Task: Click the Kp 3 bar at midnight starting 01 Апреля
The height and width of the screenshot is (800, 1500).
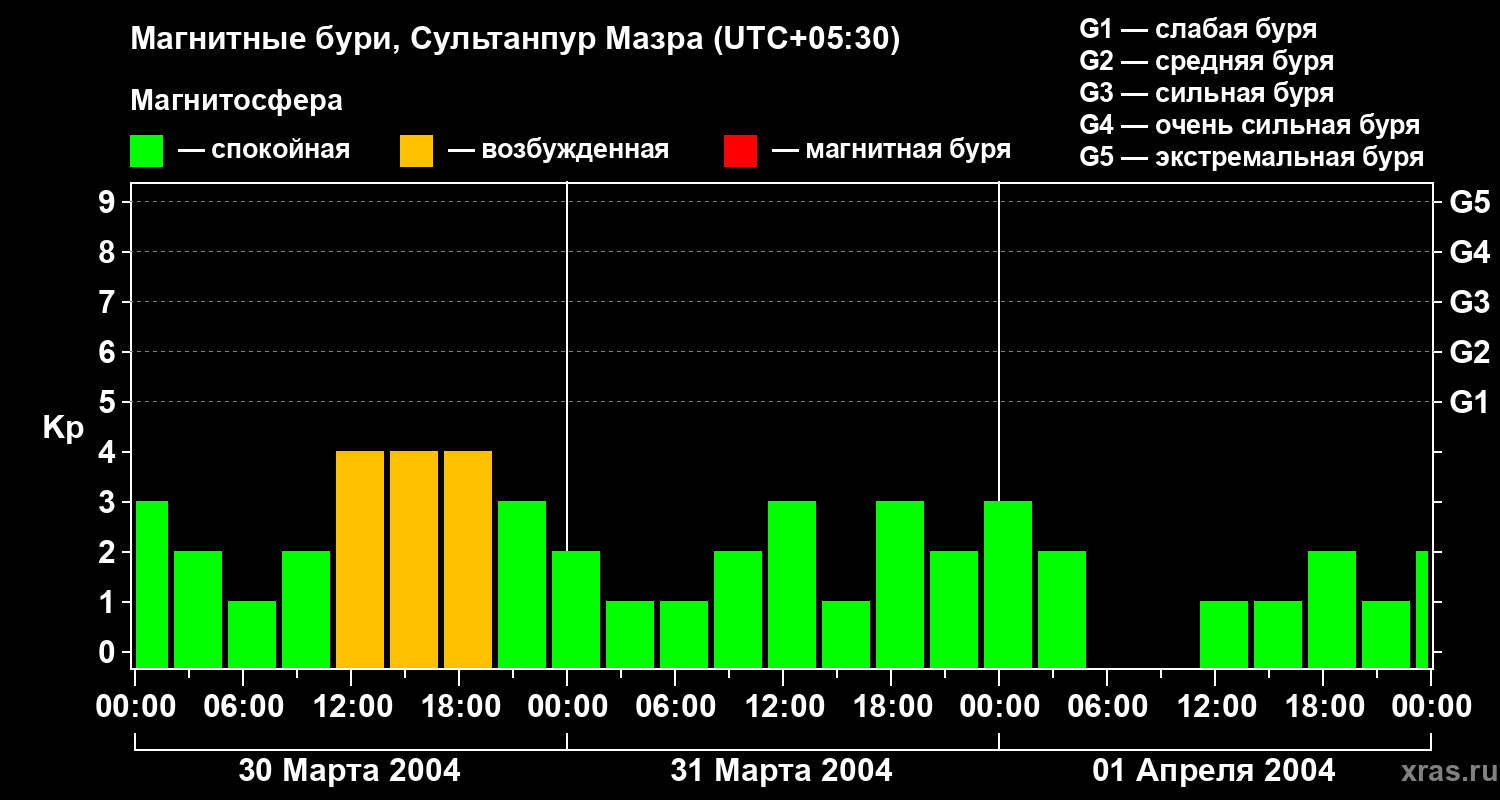Action: (1008, 585)
